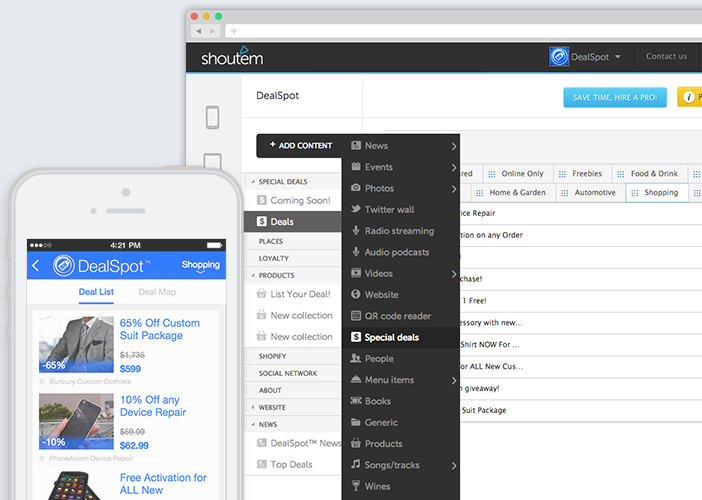Click the Songs/tracks music note icon
This screenshot has height=500, width=702.
point(356,464)
